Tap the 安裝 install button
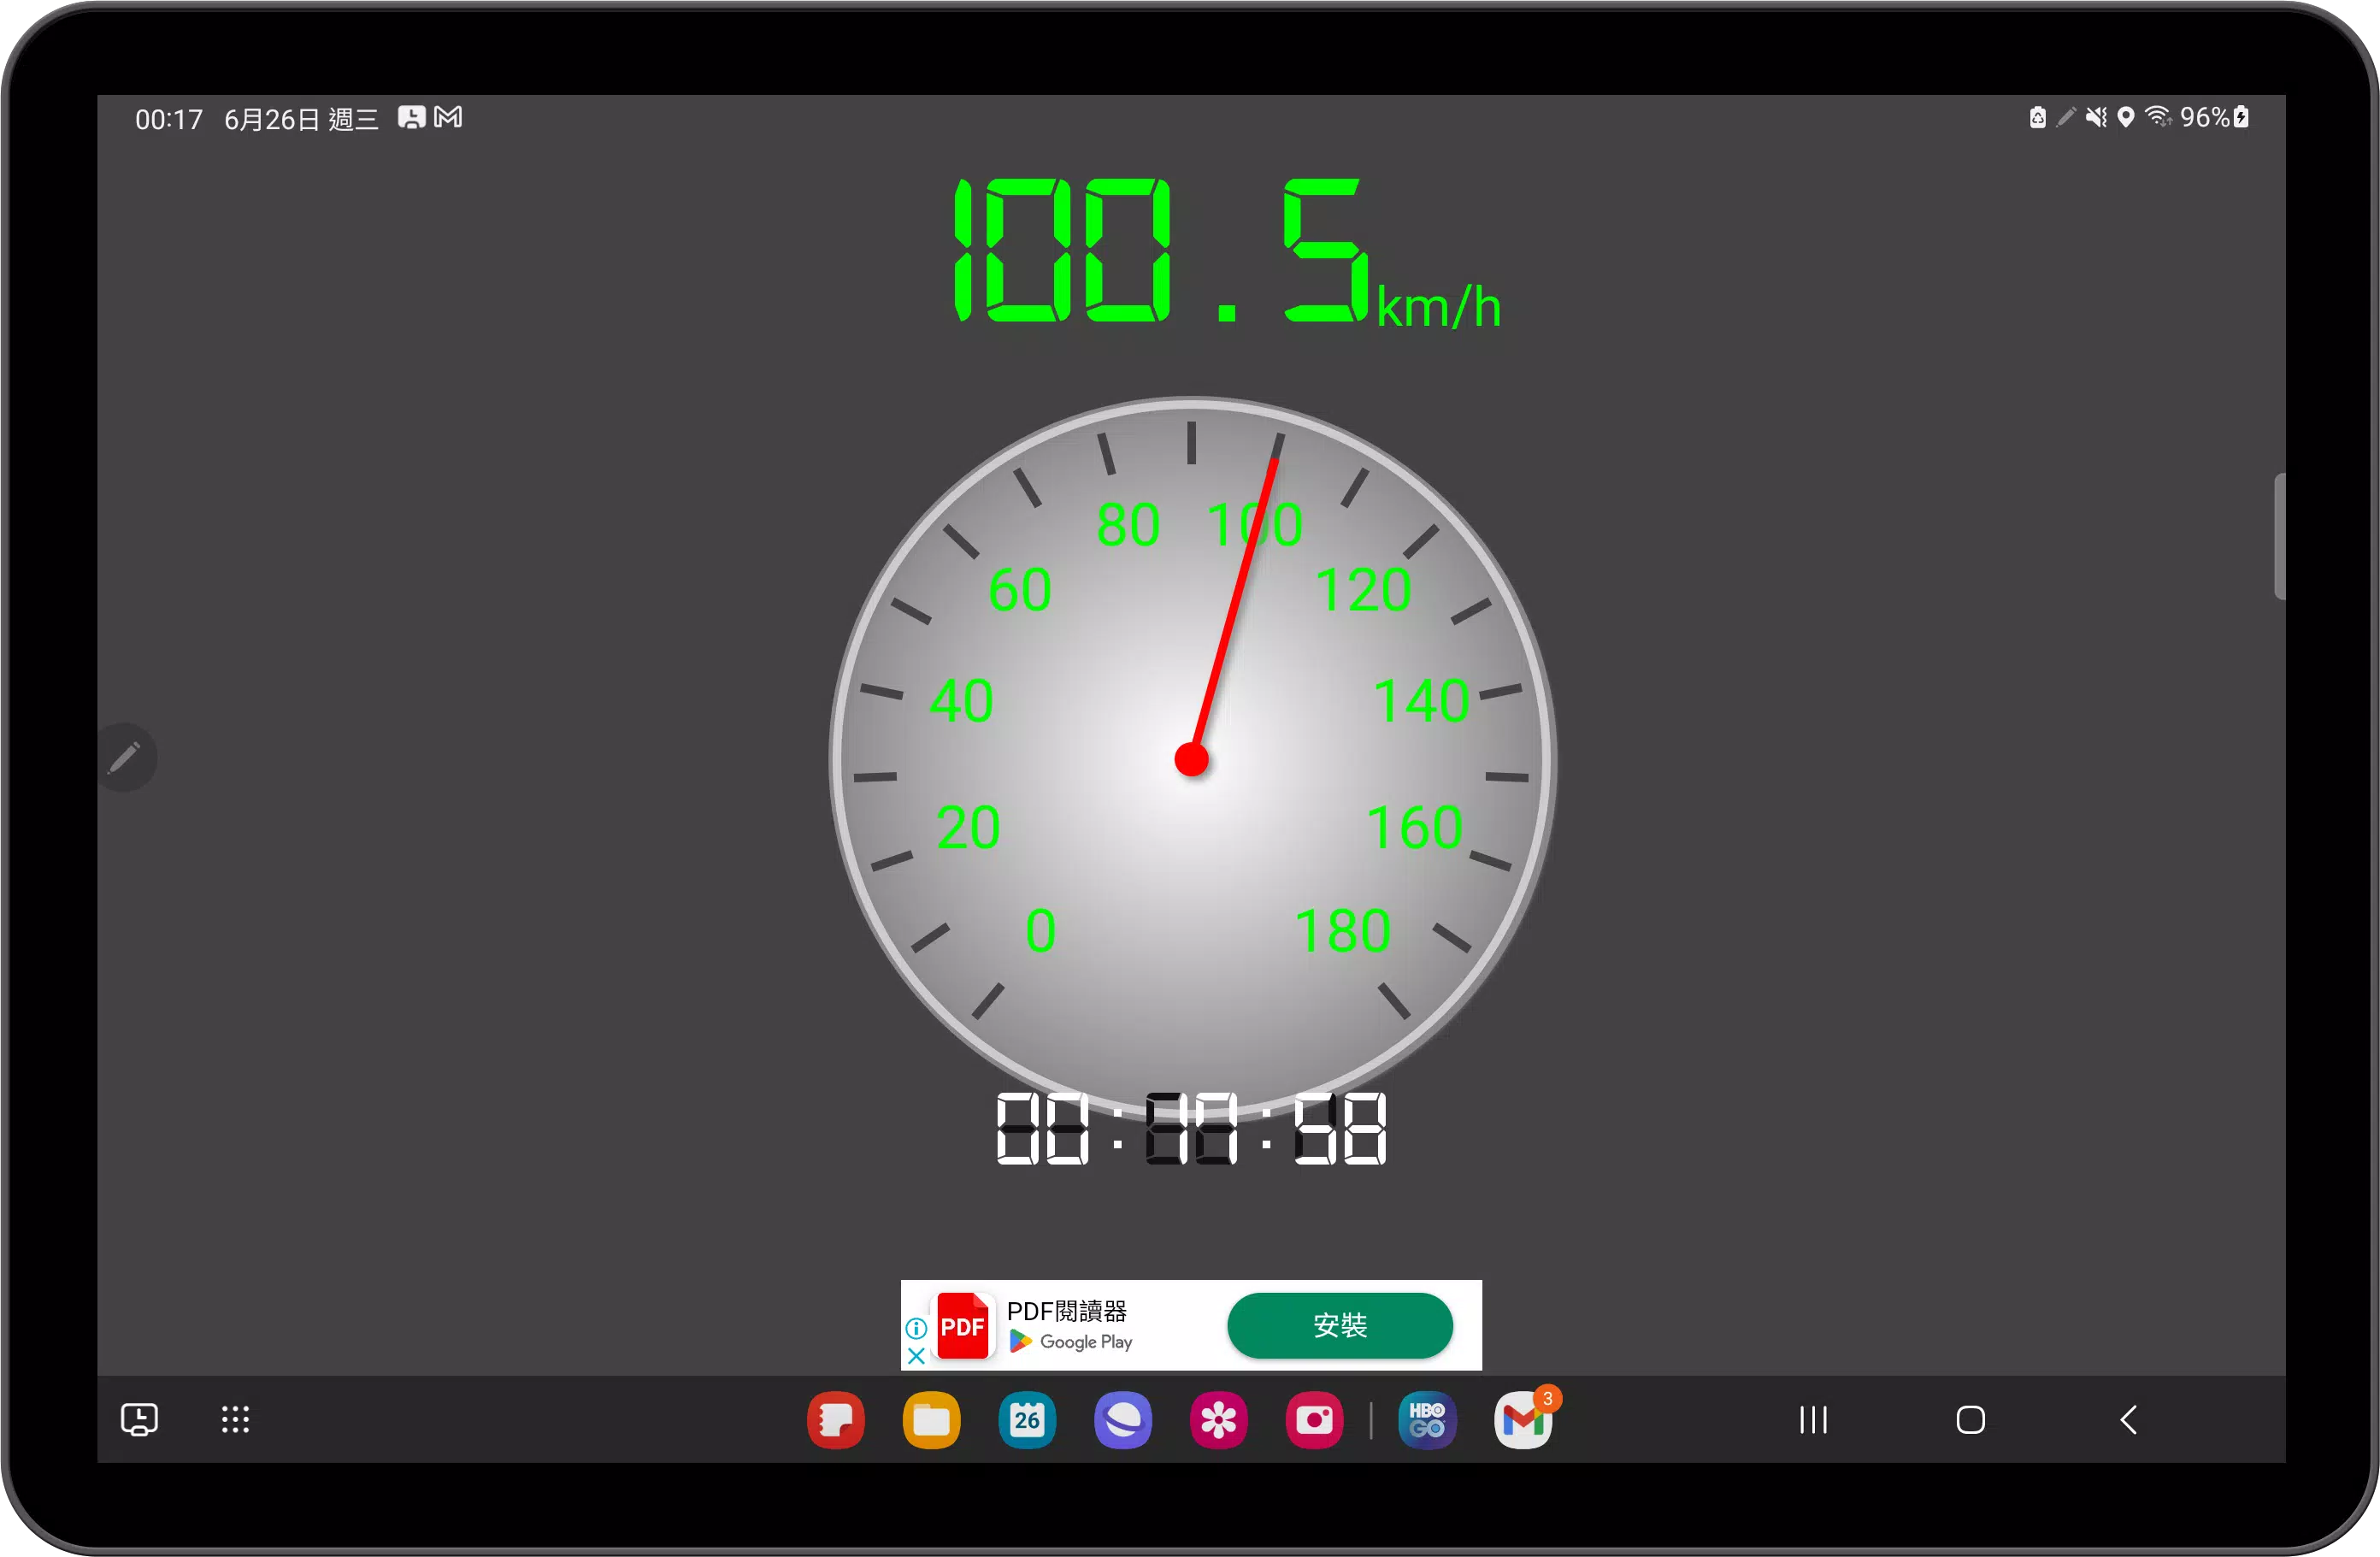This screenshot has height=1557, width=2380. coord(1340,1325)
